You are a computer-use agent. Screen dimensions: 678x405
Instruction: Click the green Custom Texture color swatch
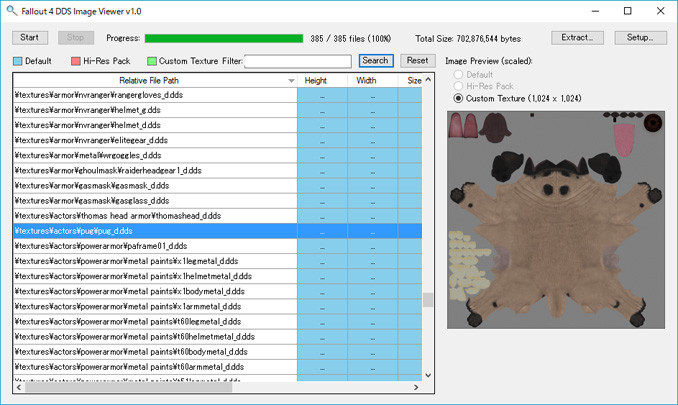(152, 61)
